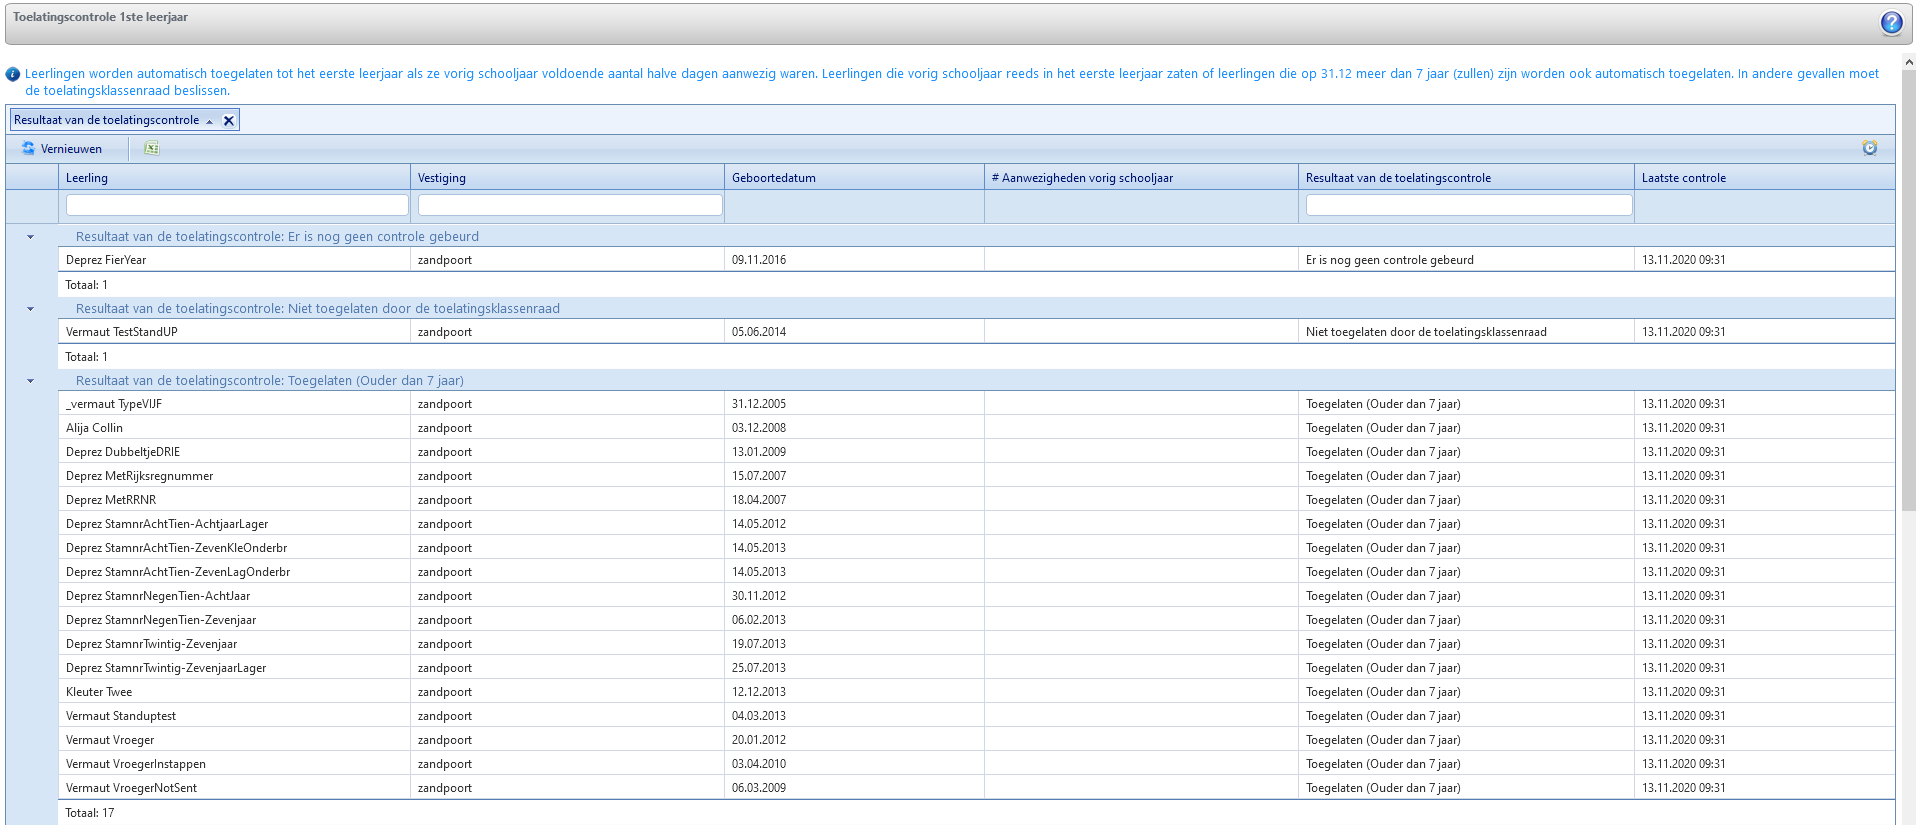Click birth date 12.12.2013
The image size is (1916, 825).
tap(759, 692)
